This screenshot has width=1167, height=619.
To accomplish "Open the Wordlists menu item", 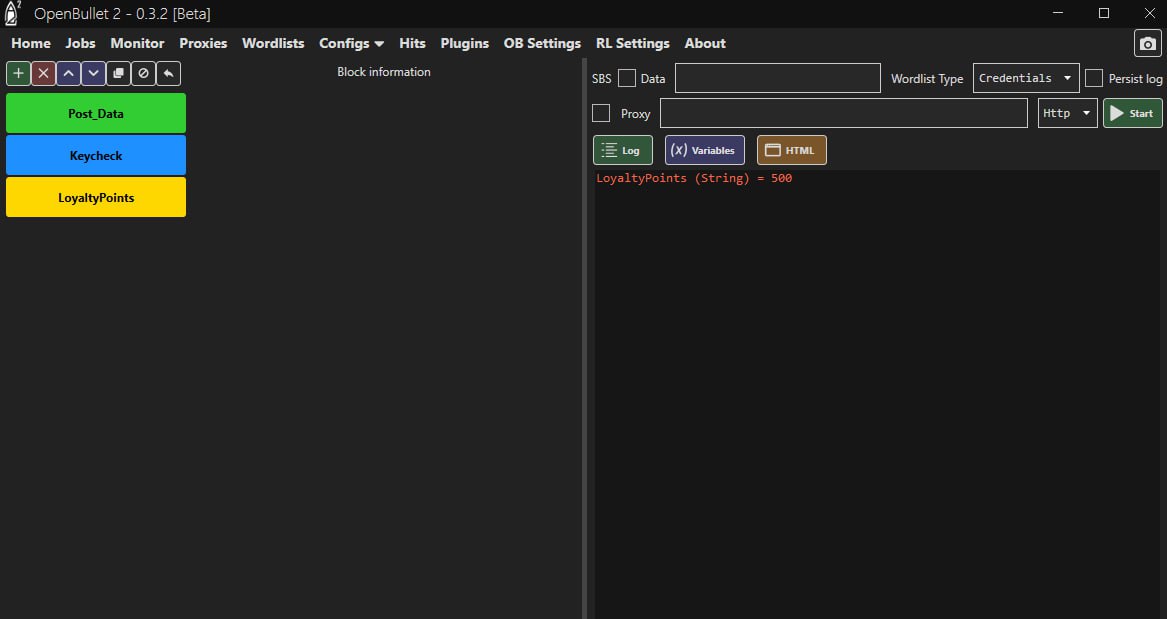I will point(273,43).
